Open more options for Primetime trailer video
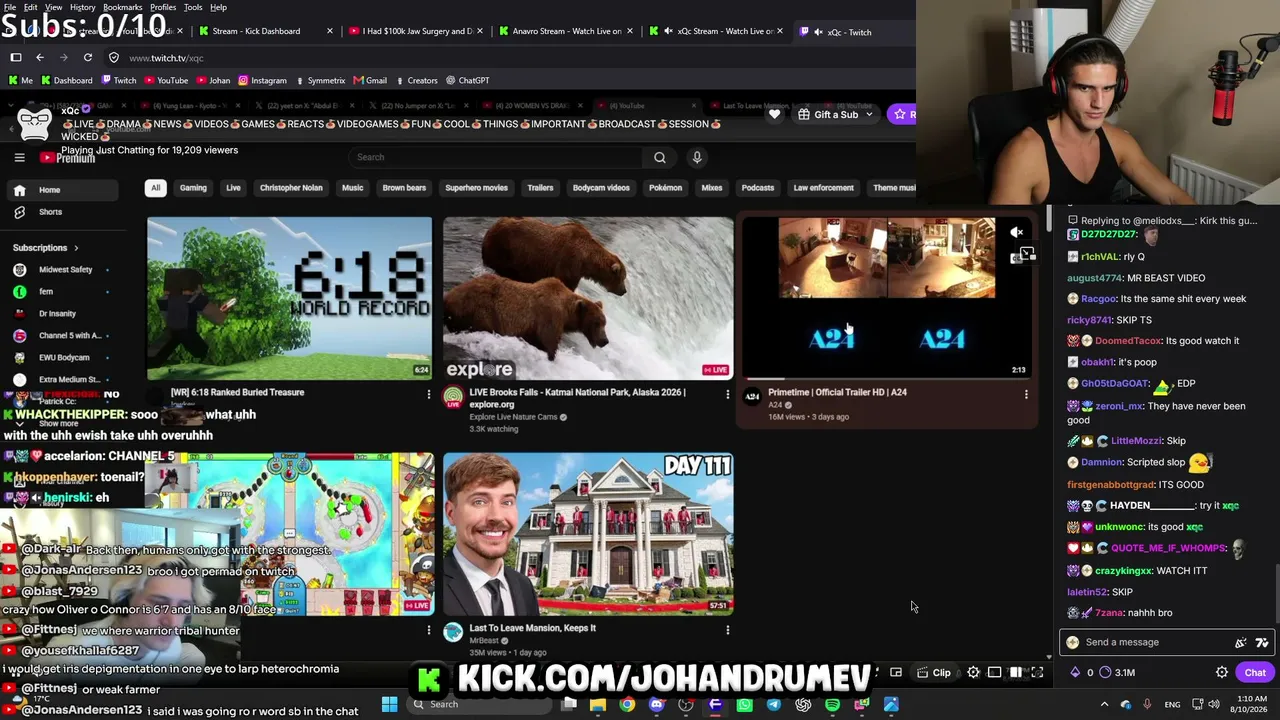Screen dimensions: 1280x720 (x=1026, y=395)
